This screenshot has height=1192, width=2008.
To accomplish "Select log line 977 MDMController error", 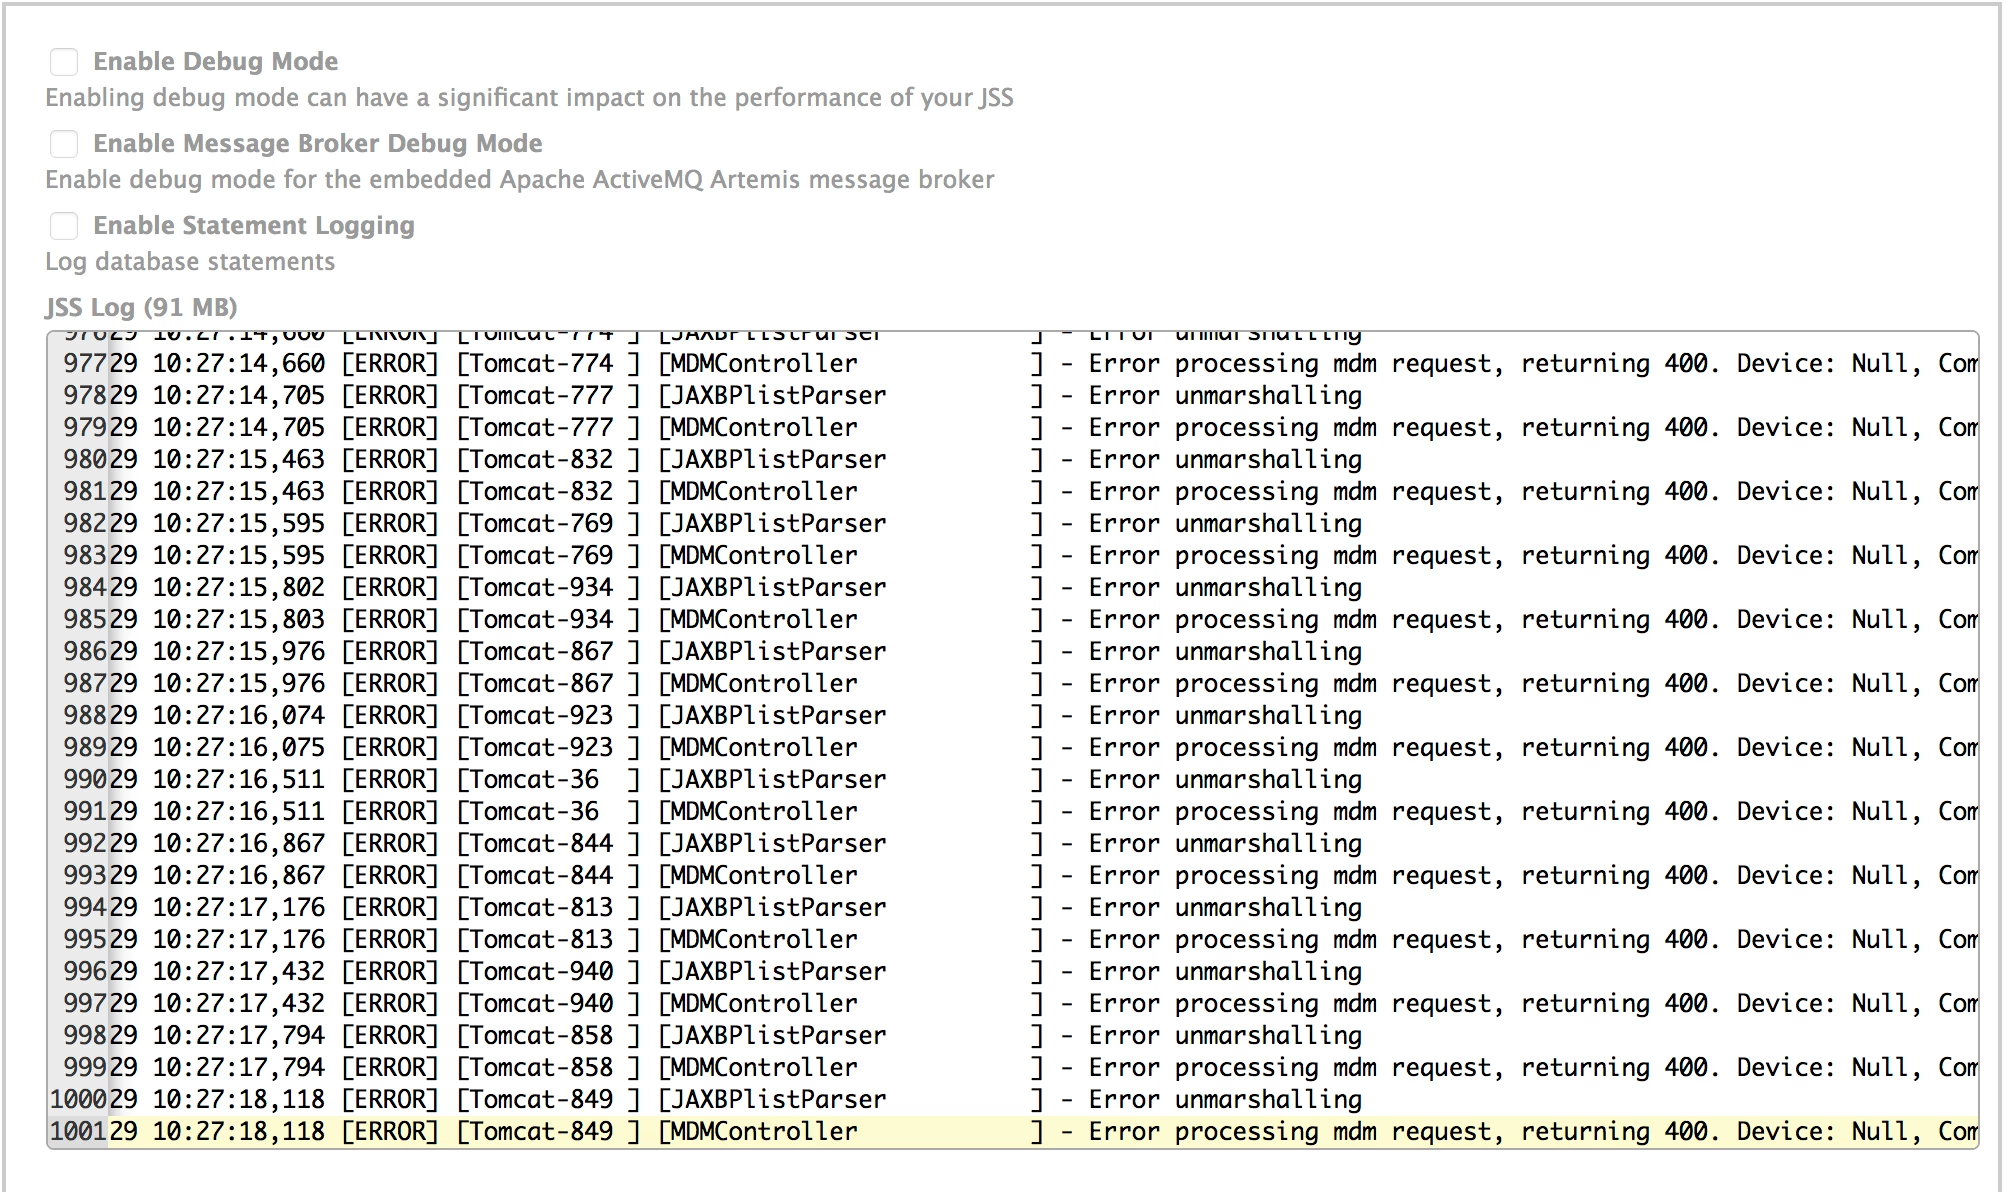I will tap(1013, 364).
